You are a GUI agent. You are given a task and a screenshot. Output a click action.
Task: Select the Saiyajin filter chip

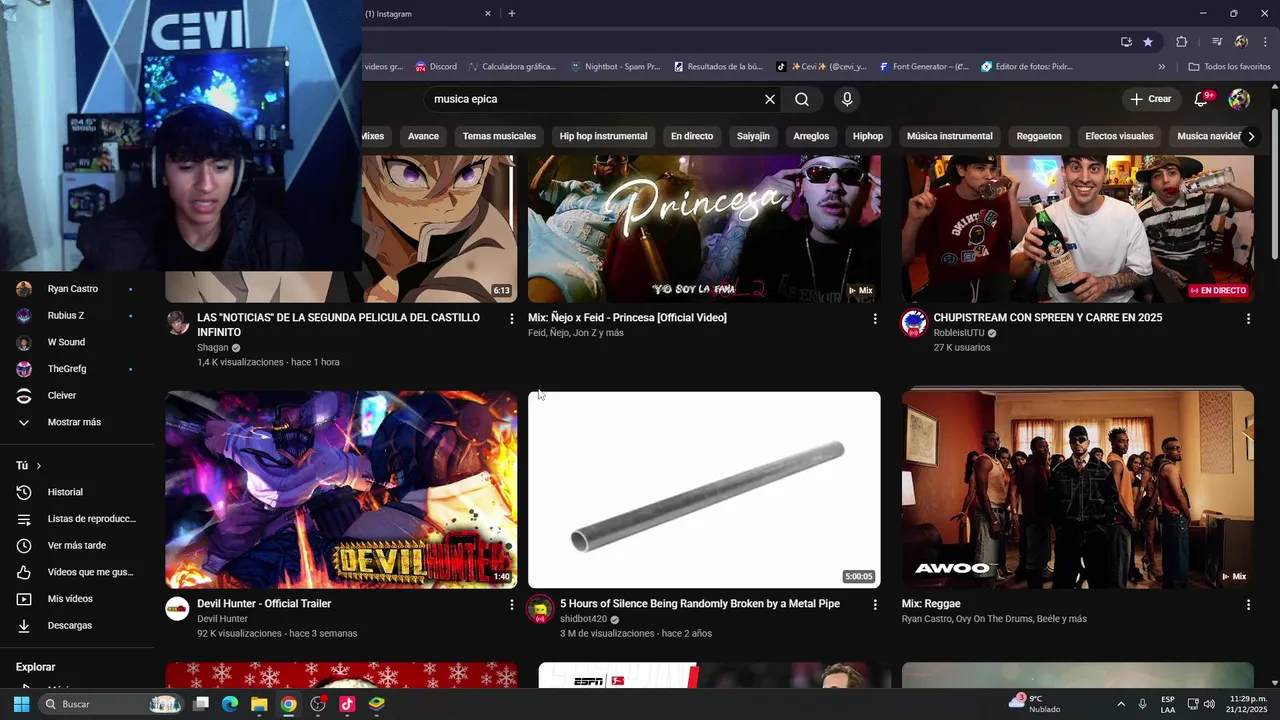coord(753,136)
